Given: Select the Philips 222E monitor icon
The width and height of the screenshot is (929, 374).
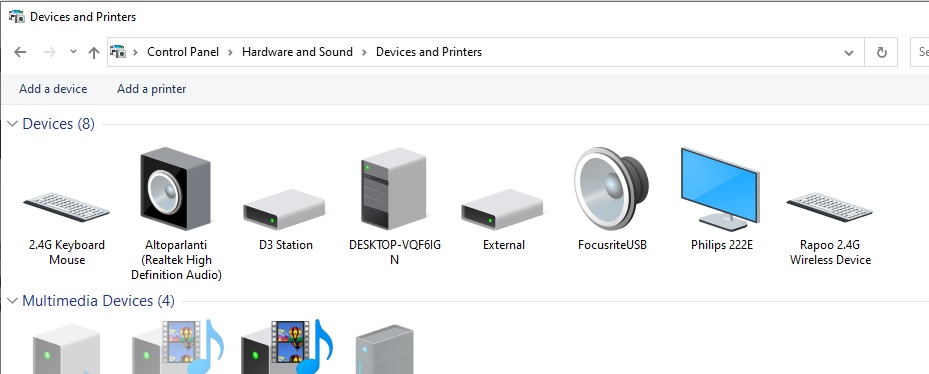Looking at the screenshot, I should coord(720,188).
